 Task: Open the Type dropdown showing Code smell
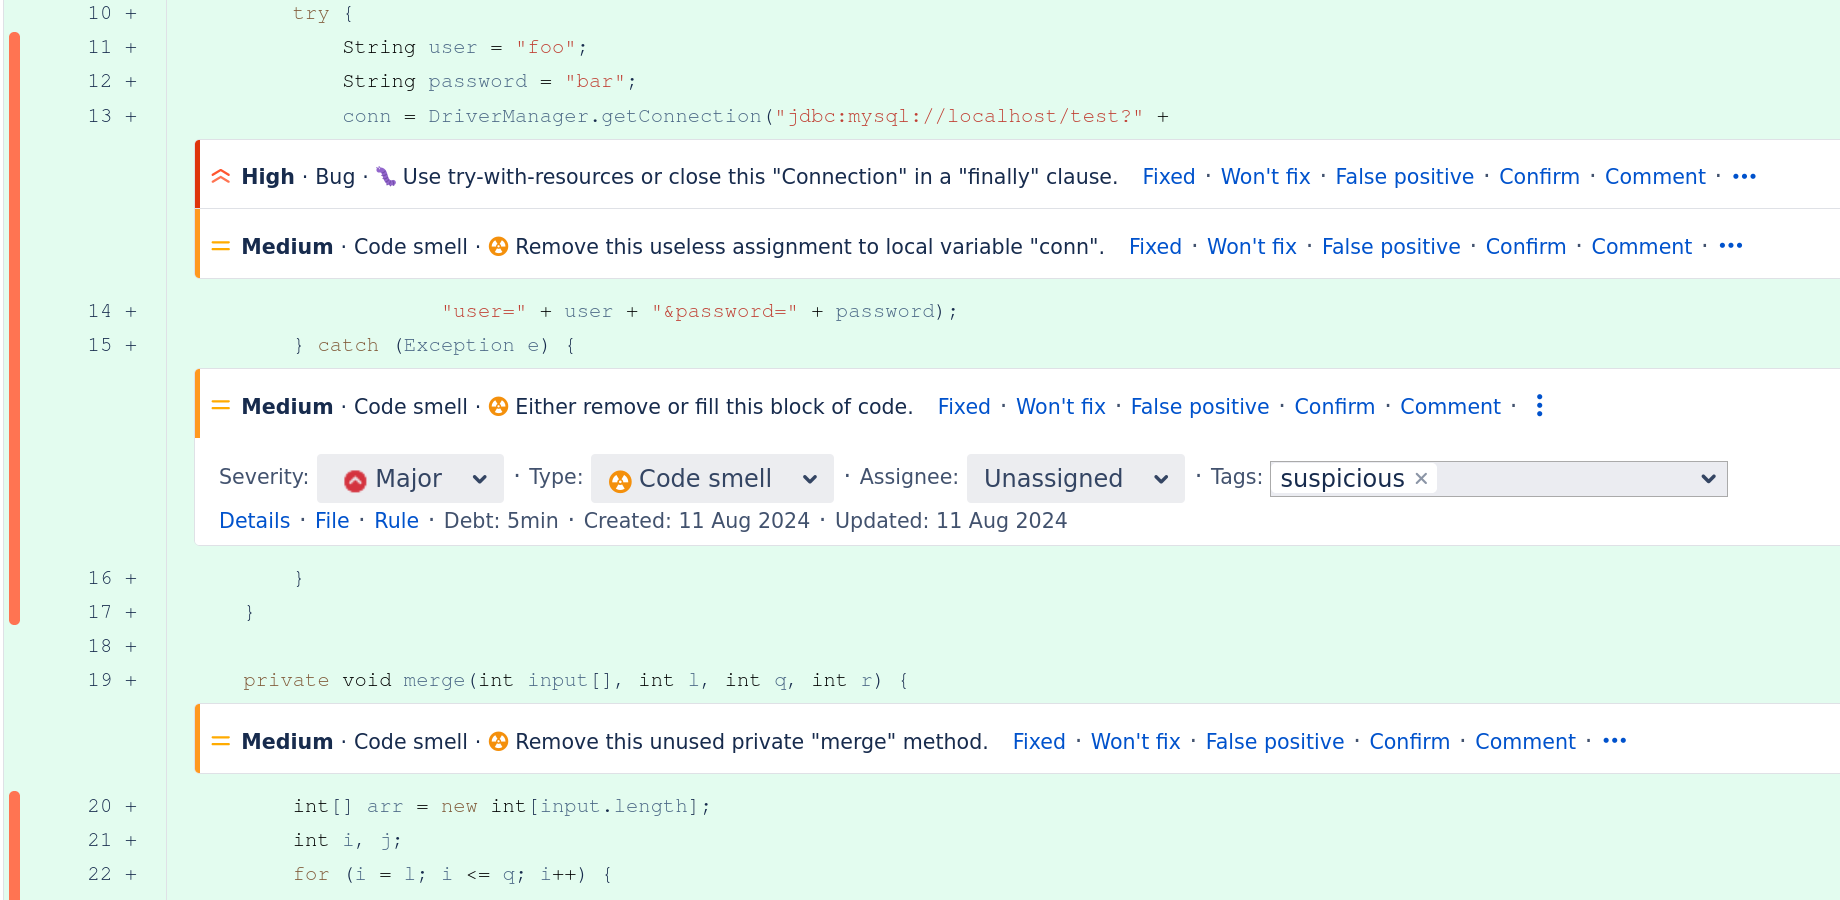[712, 479]
